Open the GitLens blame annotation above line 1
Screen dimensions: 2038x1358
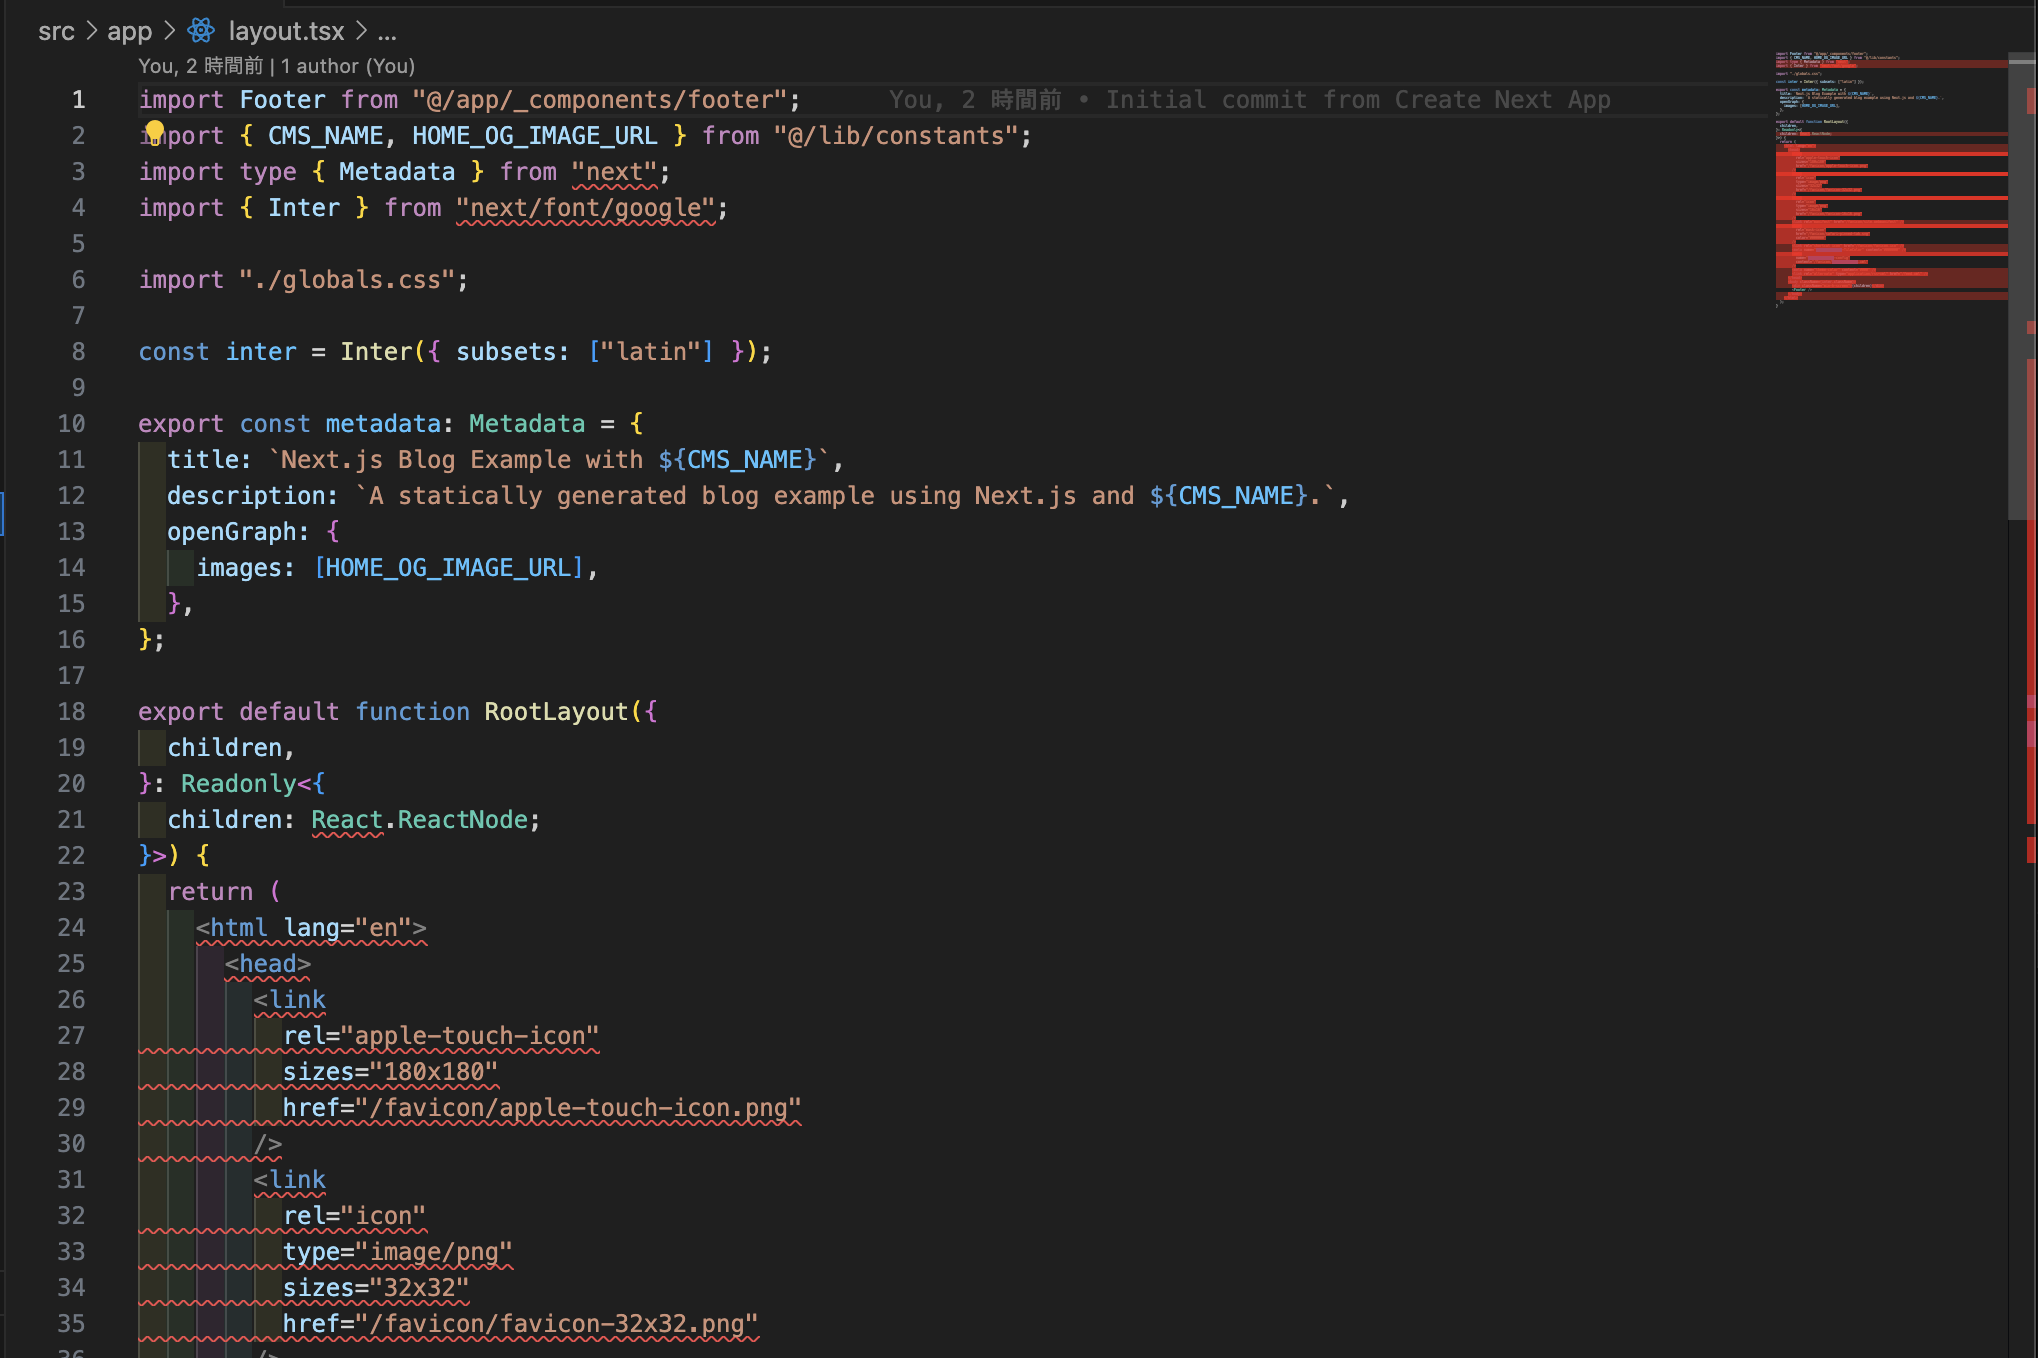(x=200, y=66)
